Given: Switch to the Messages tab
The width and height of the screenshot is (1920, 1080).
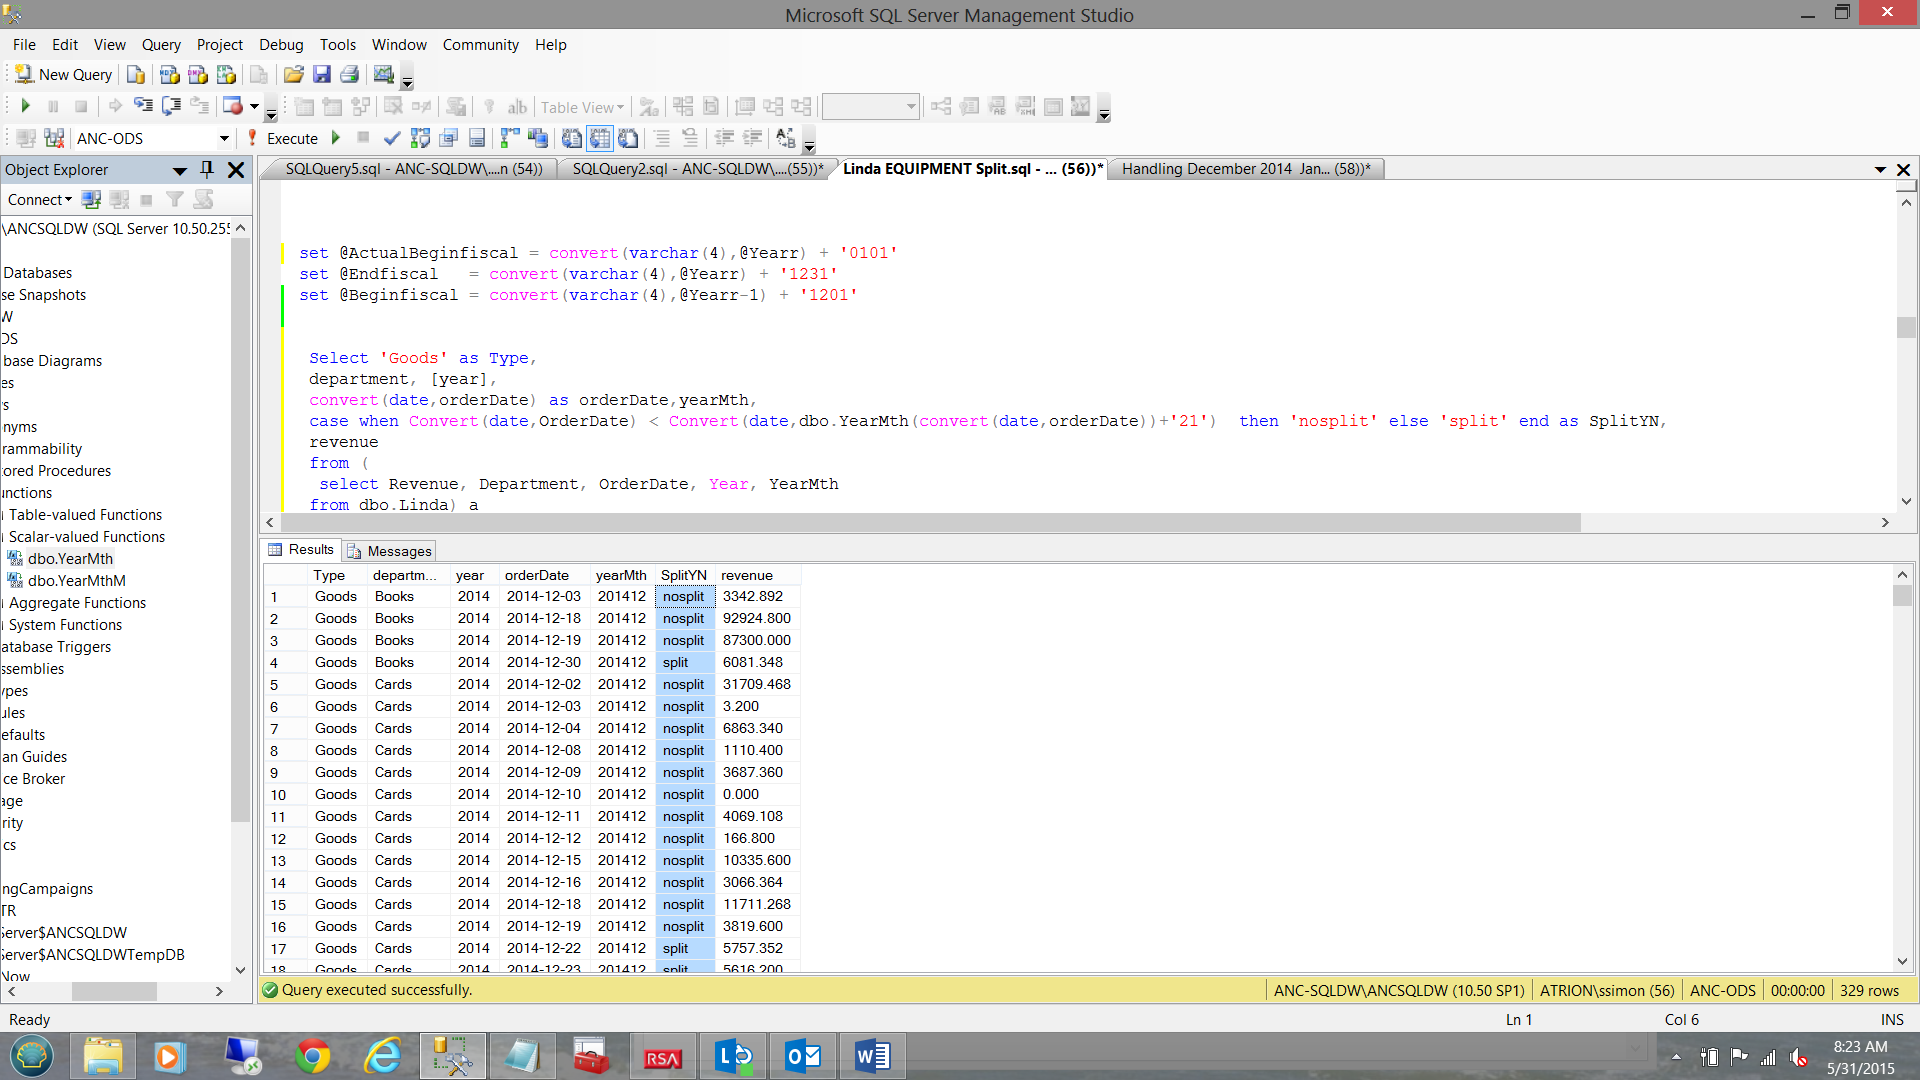Looking at the screenshot, I should (x=389, y=551).
